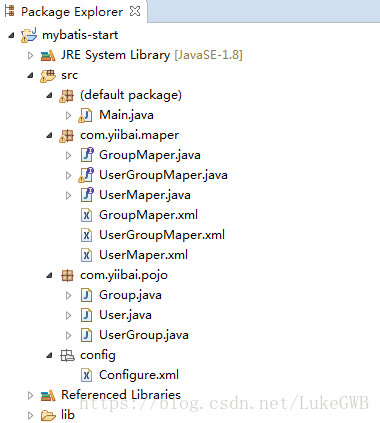This screenshot has width=380, height=423.
Task: Collapse the (default package) node
Action: click(49, 95)
